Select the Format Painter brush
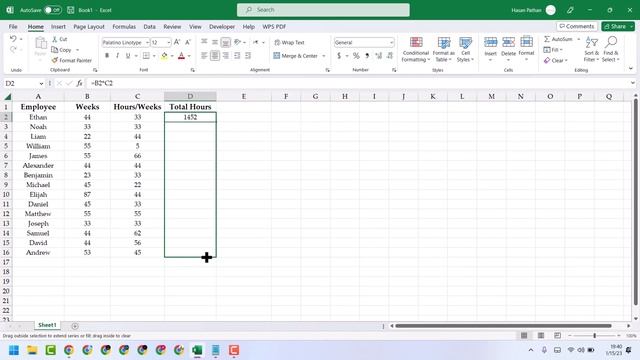This screenshot has width=640, height=360. pos(55,60)
